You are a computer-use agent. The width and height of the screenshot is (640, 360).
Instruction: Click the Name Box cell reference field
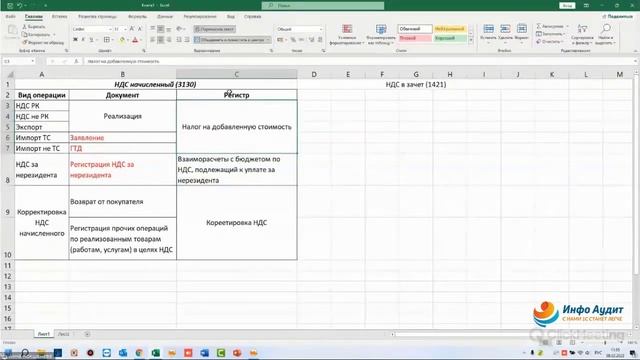(19, 61)
